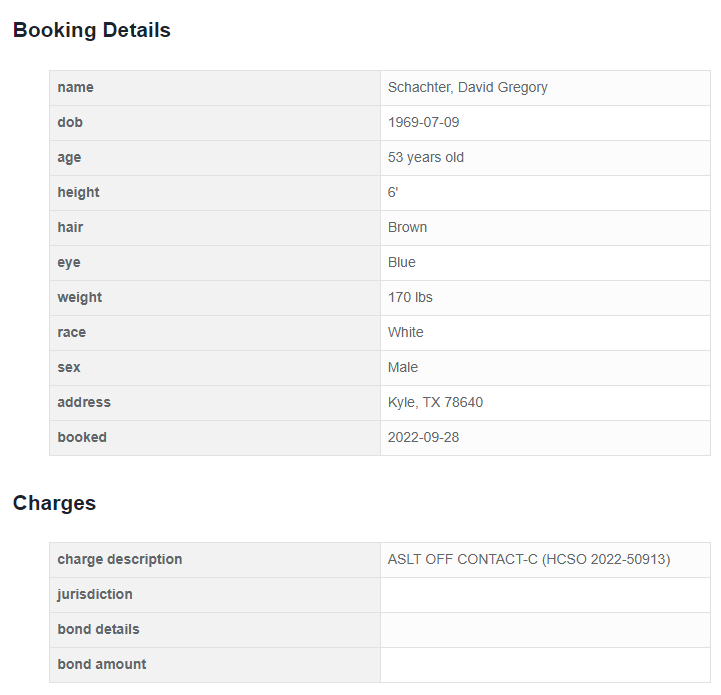Click the sex value "Male"
Screen dimensions: 721x695
402,367
